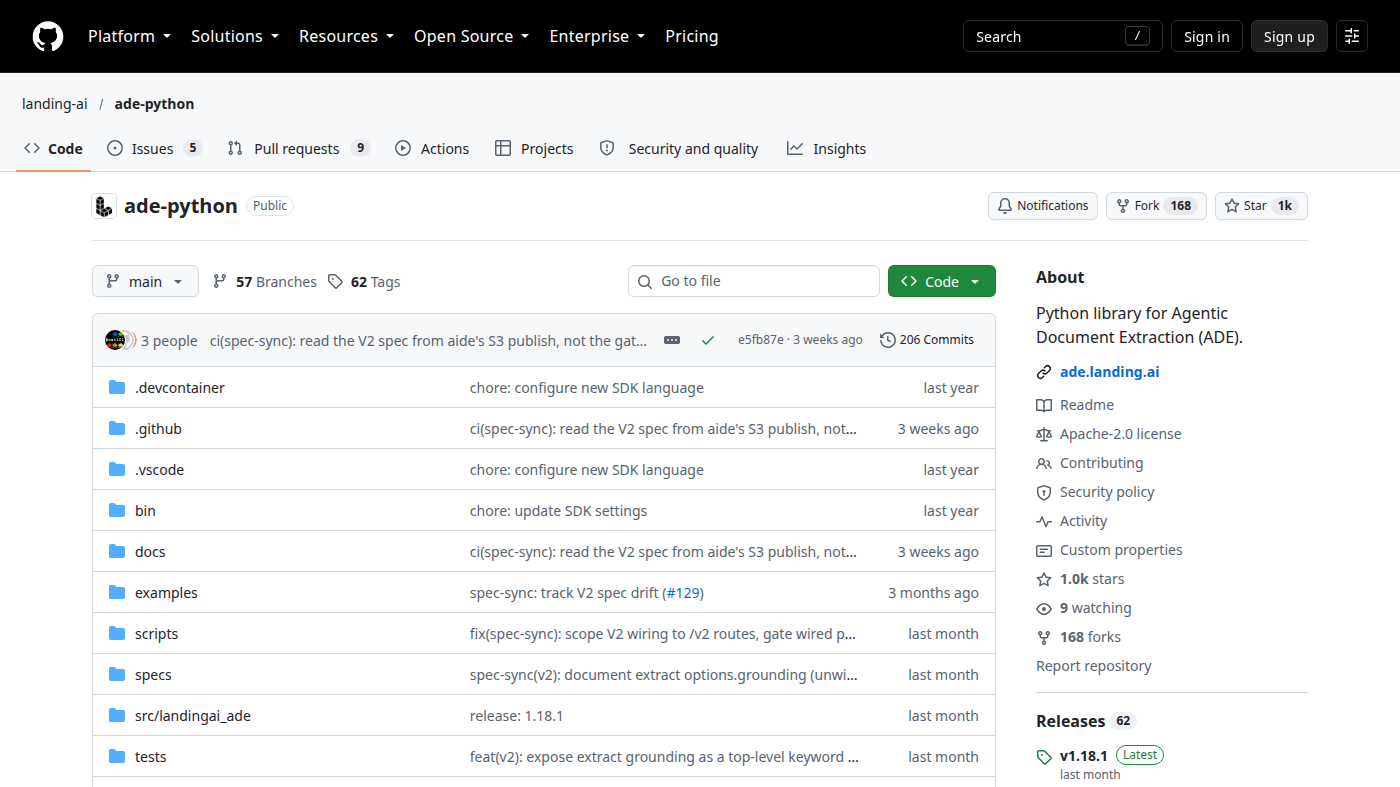Click the Sign in button
1400x787 pixels.
pyautogui.click(x=1207, y=36)
